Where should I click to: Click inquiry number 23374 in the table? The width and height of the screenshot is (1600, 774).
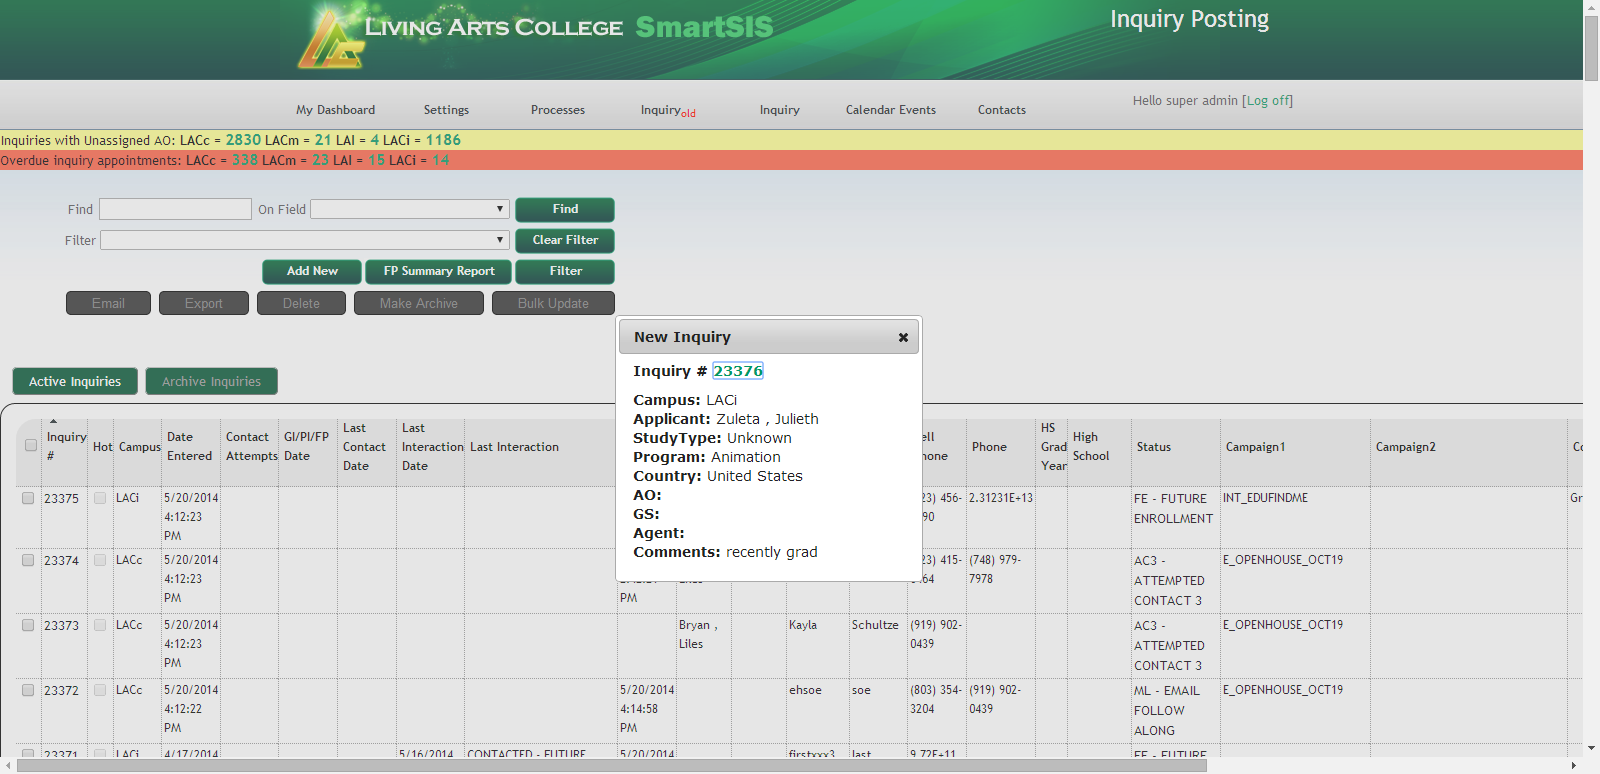(x=61, y=561)
